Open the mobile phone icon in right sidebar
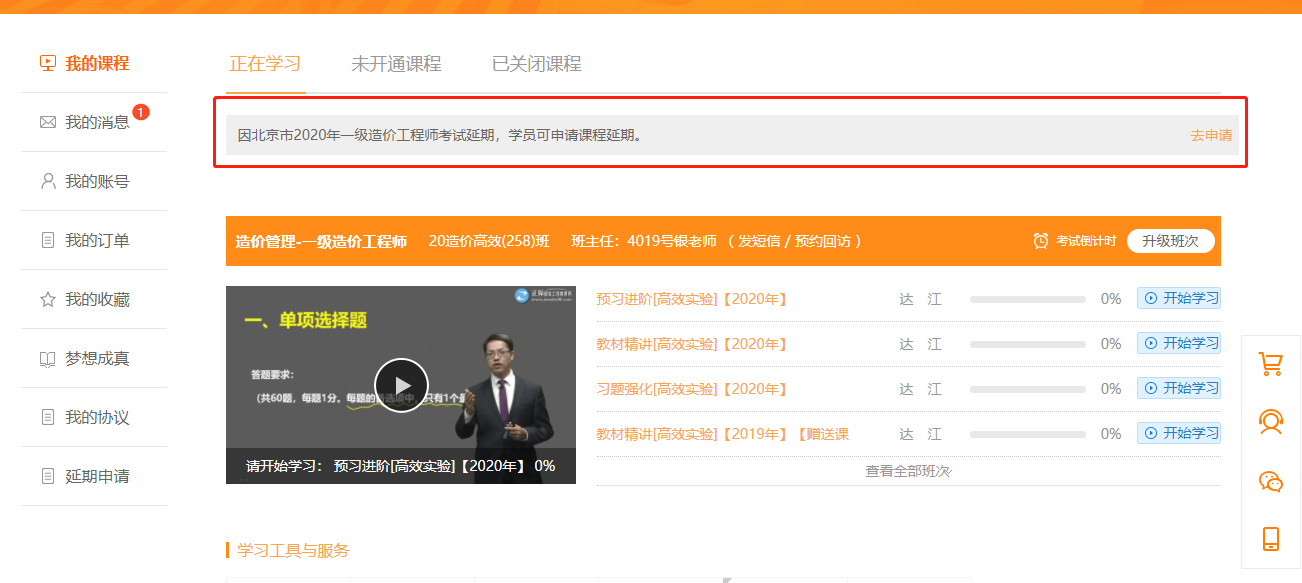Screen dimensions: 1302x583 pyautogui.click(x=1270, y=539)
